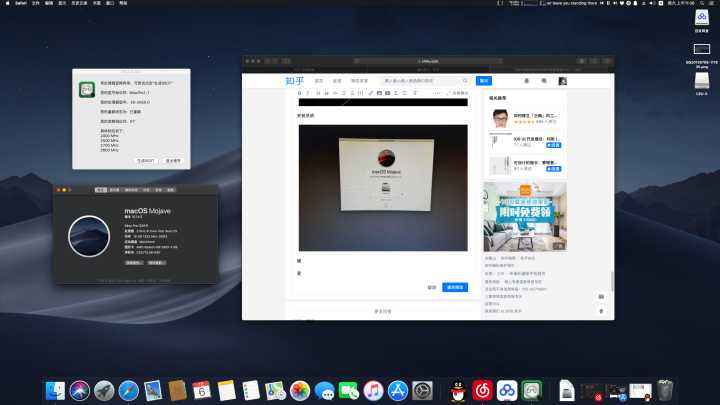This screenshot has height=405, width=720.
Task: Select the first tab in About This Mac
Action: pyautogui.click(x=101, y=190)
